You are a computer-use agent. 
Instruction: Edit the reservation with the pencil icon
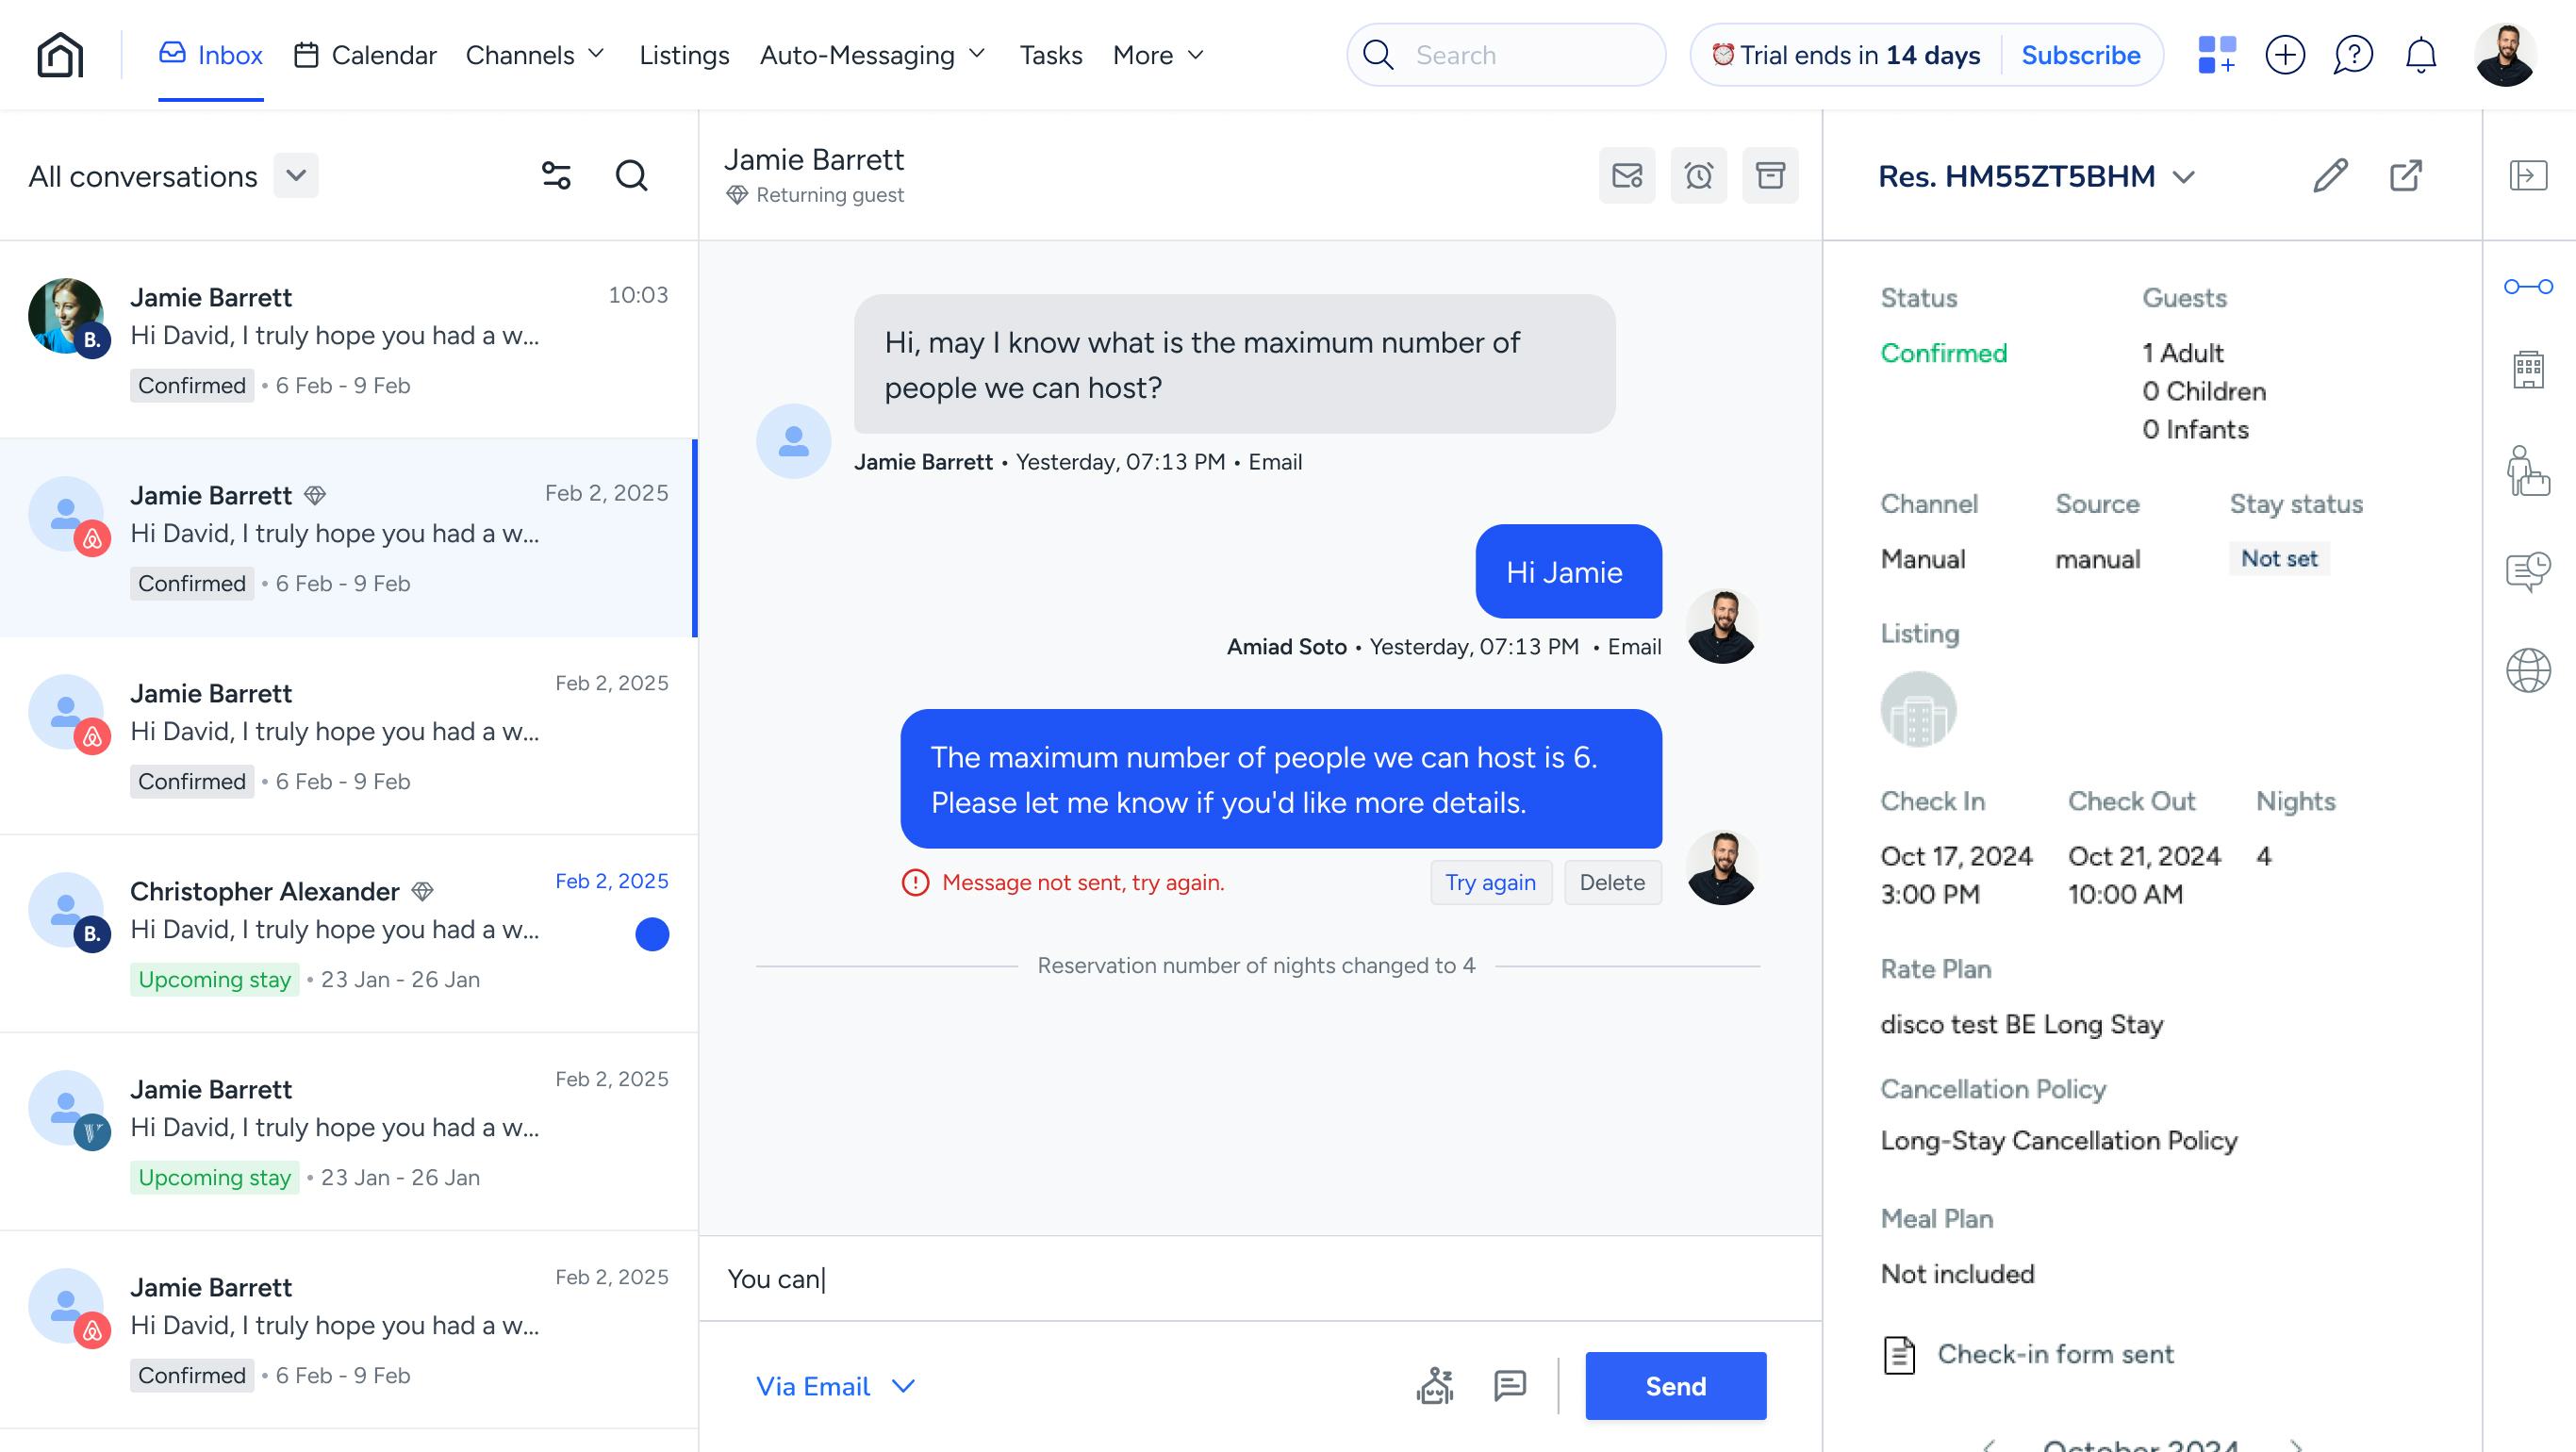(2330, 176)
